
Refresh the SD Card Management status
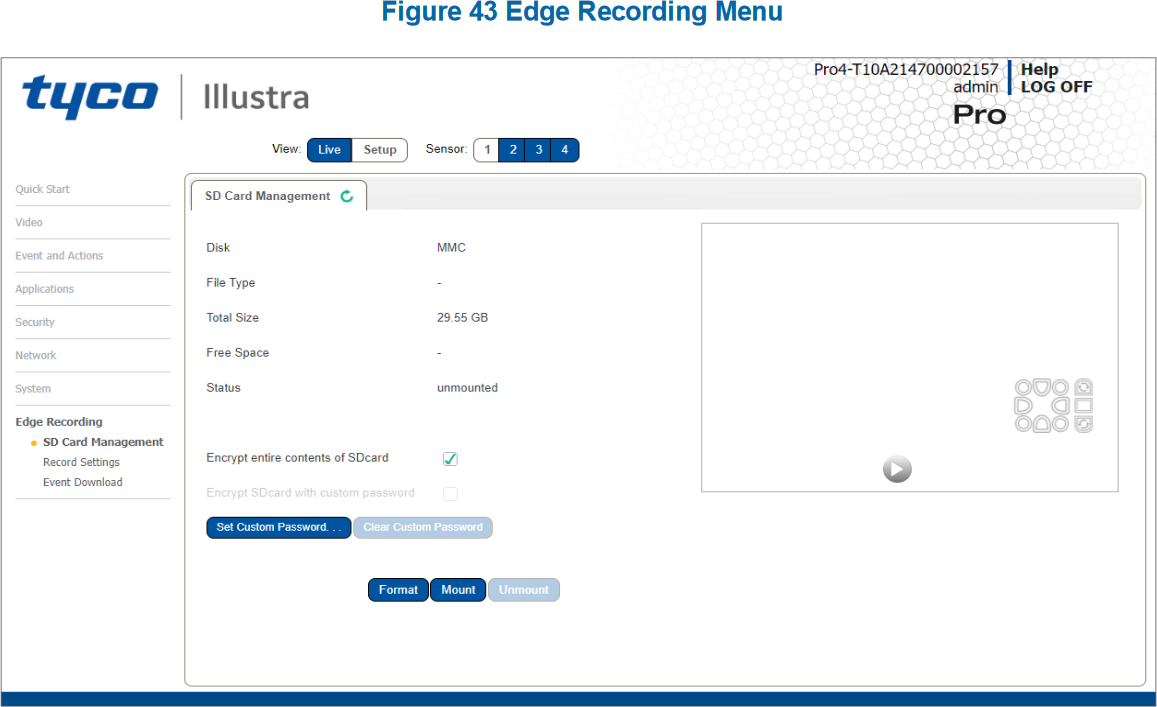[347, 196]
